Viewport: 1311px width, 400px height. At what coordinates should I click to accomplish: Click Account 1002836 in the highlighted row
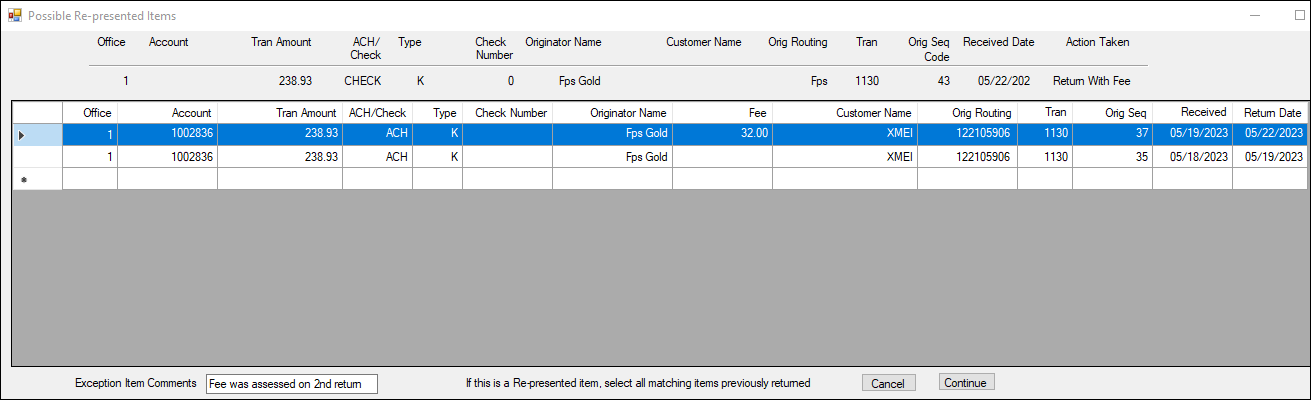point(167,134)
